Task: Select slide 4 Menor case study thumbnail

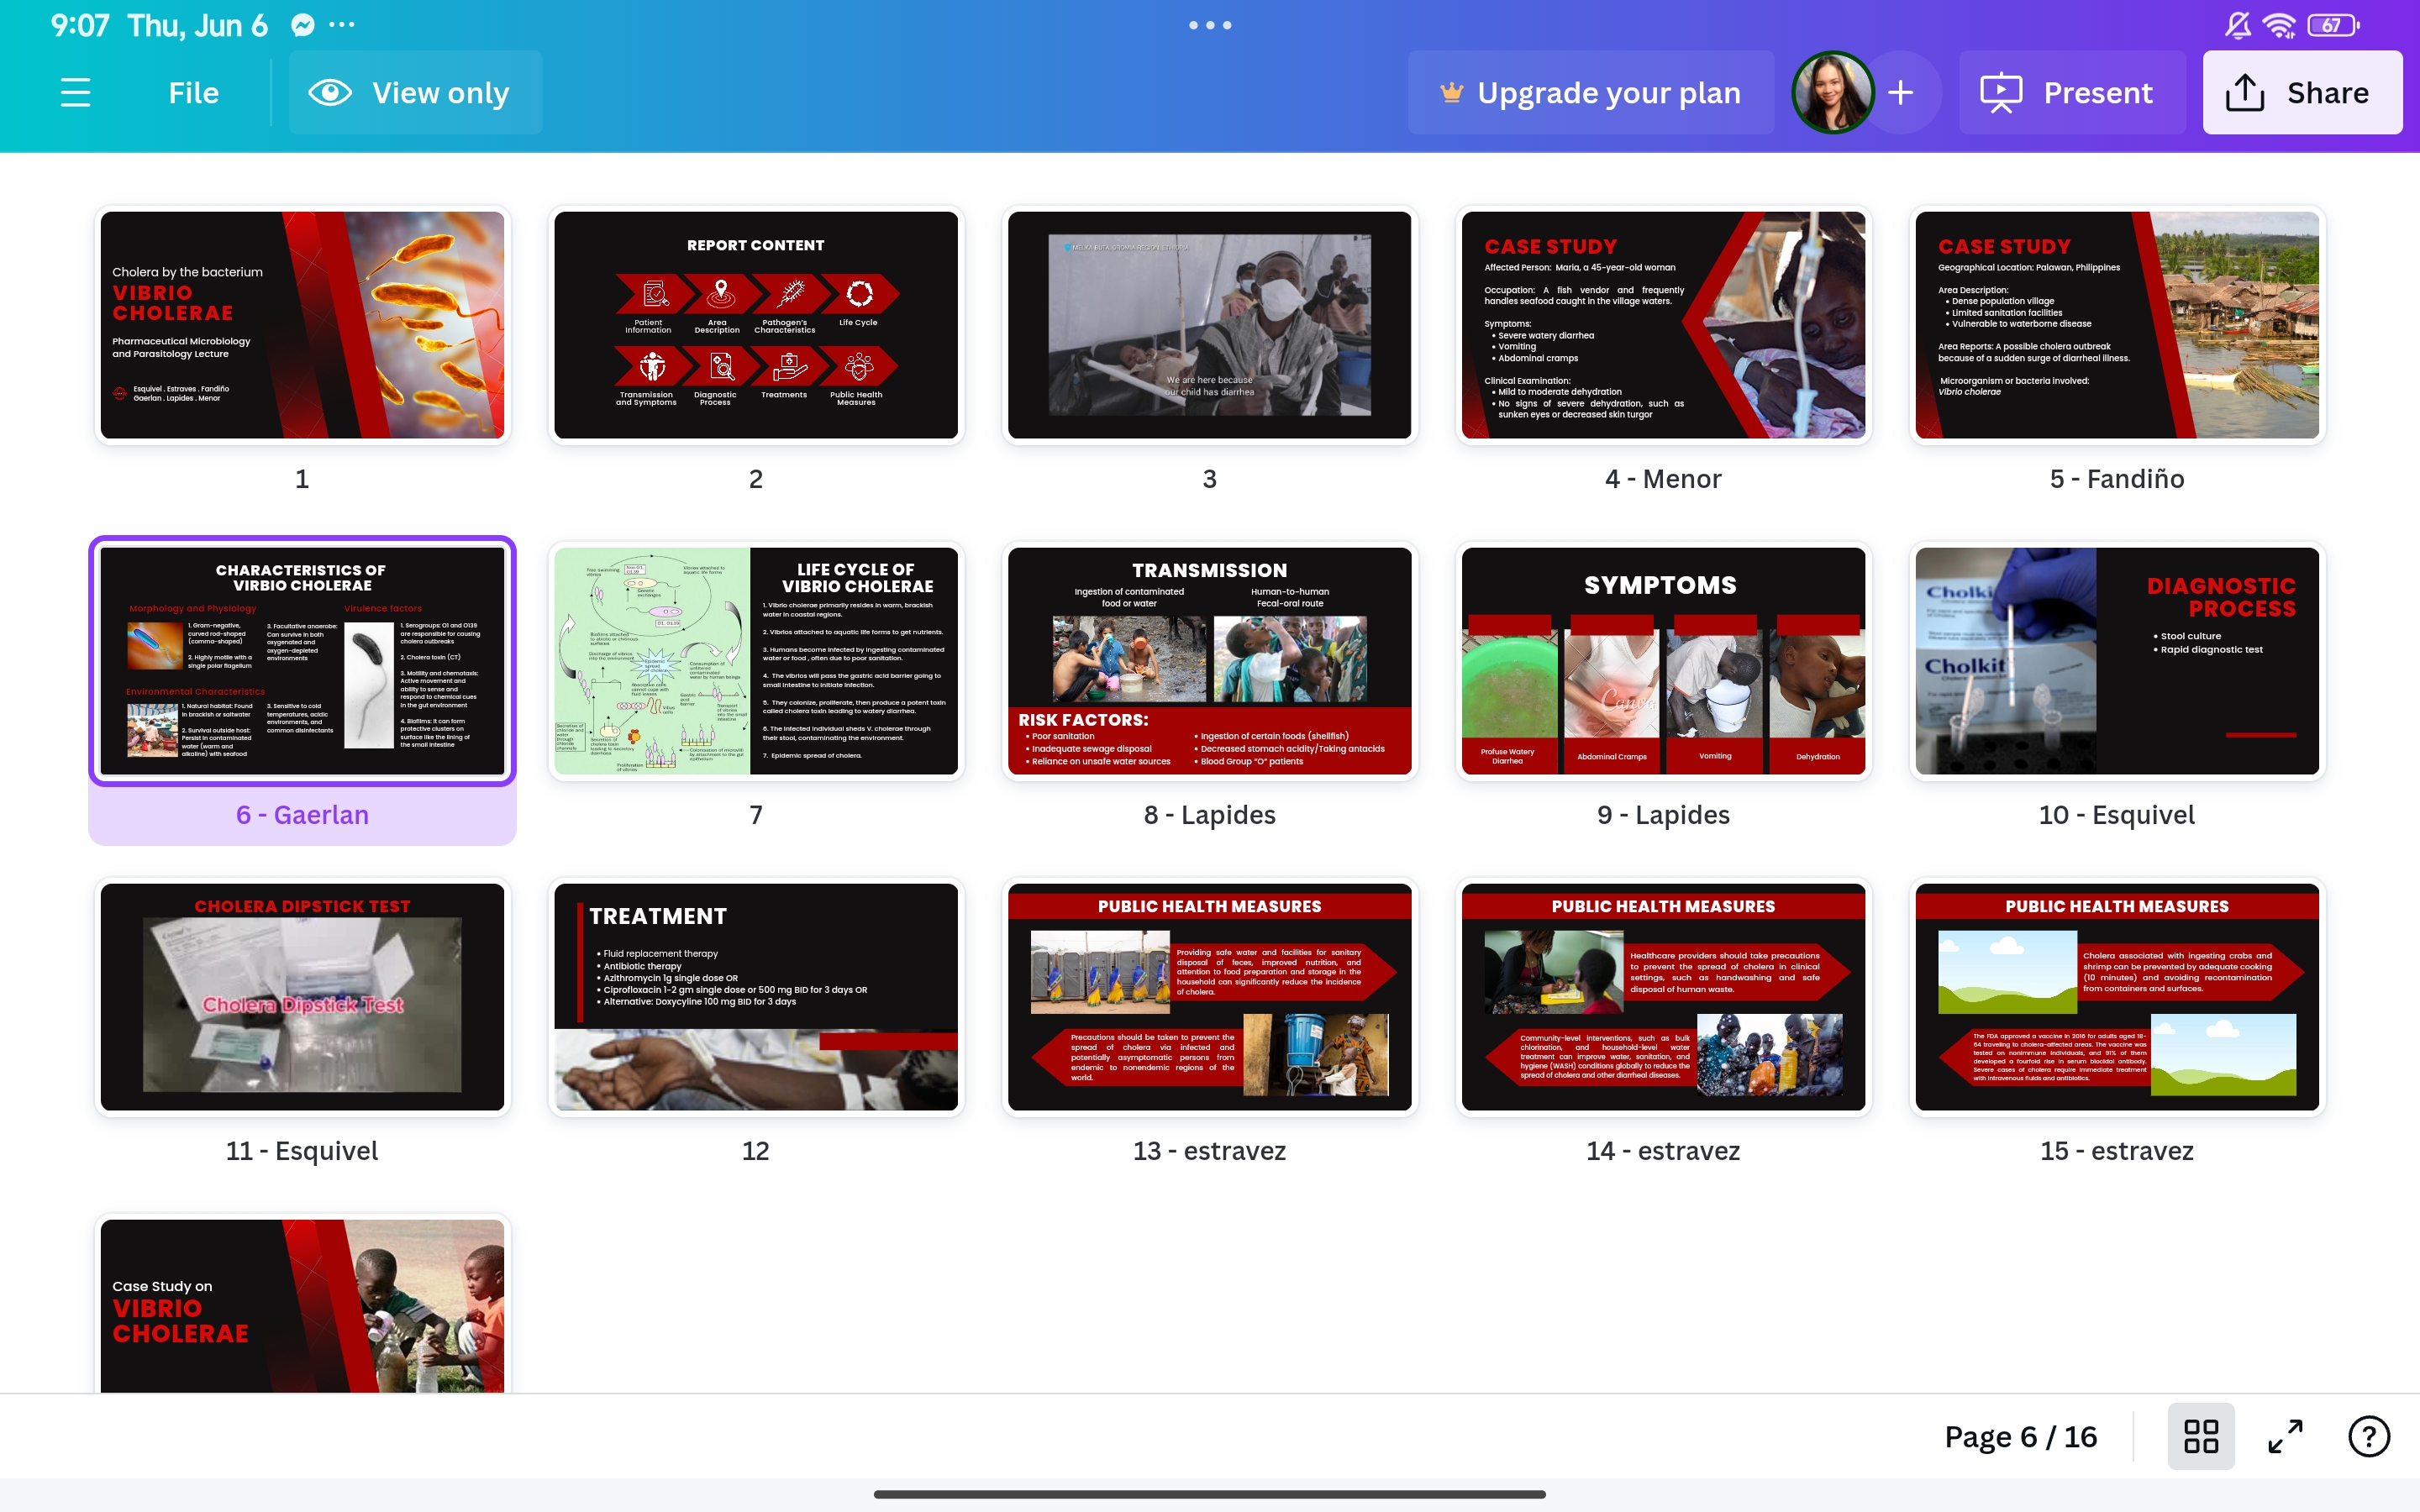Action: pyautogui.click(x=1662, y=324)
